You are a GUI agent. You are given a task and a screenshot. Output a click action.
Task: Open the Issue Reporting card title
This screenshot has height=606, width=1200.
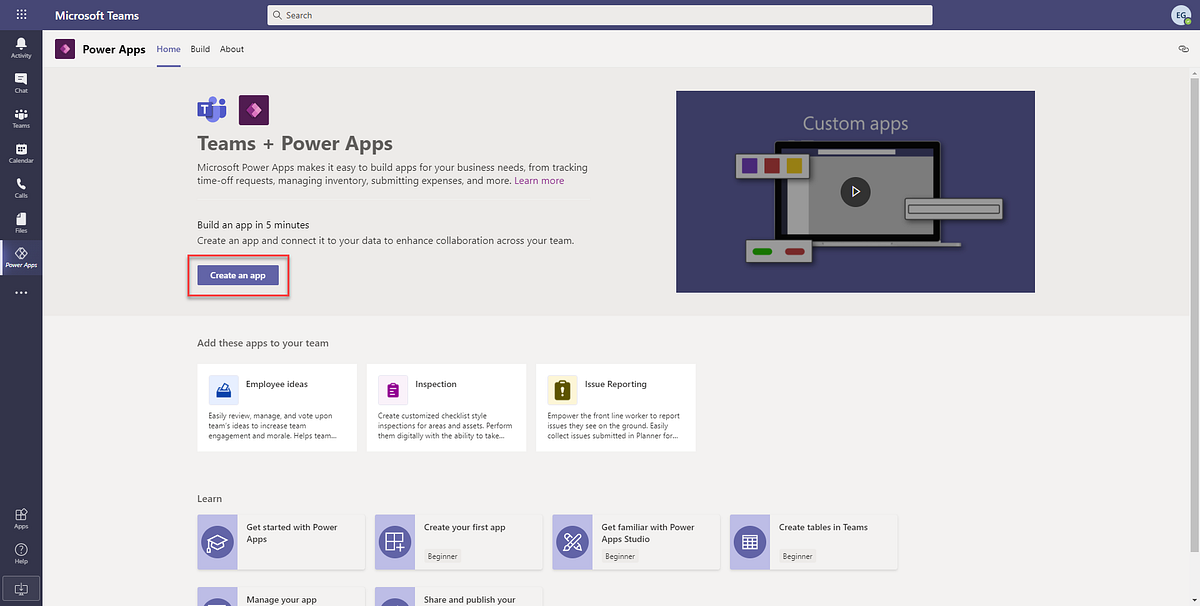[x=616, y=384]
